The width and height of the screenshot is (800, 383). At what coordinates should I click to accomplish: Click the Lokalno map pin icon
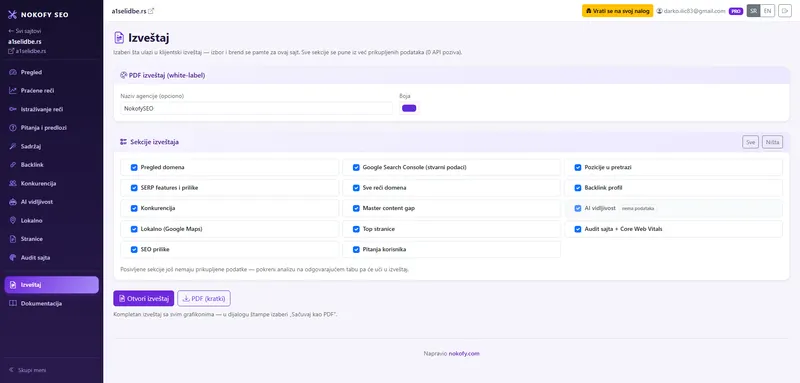pyautogui.click(x=13, y=220)
